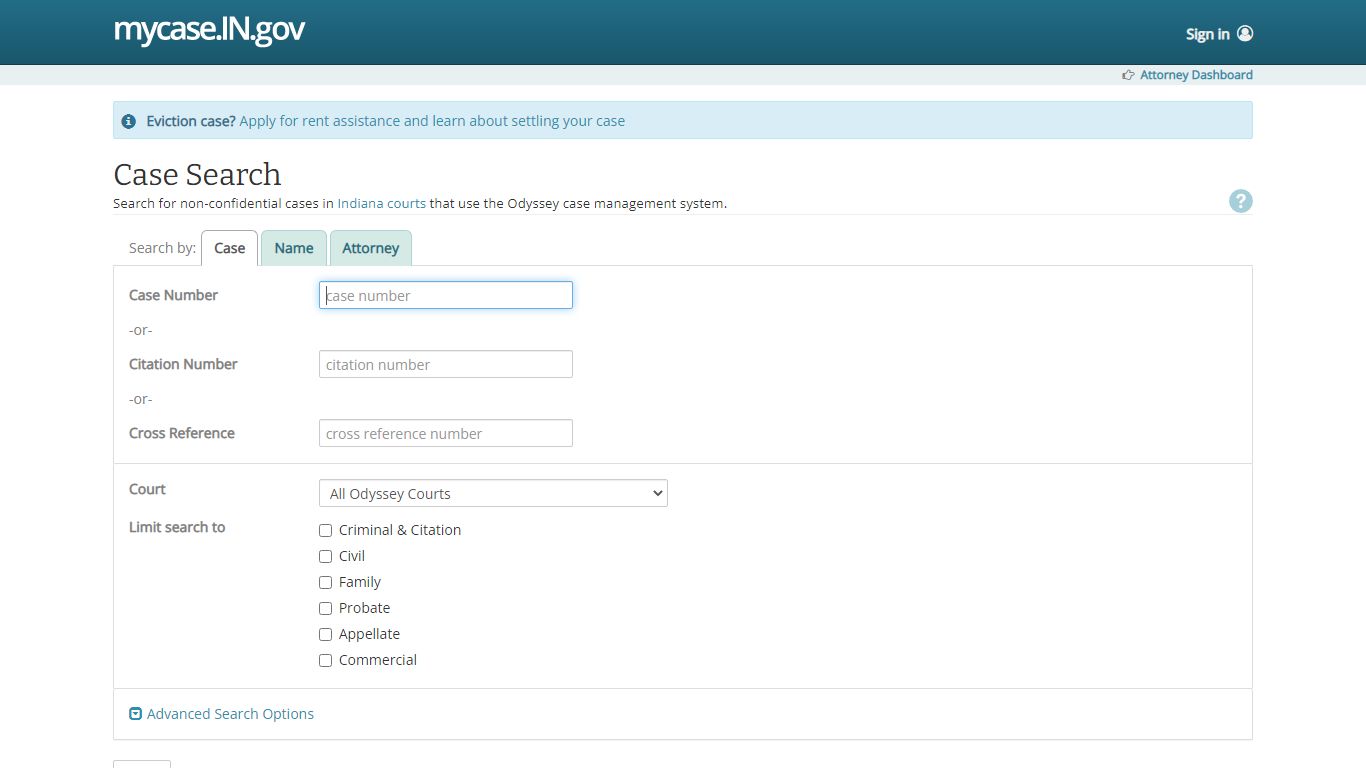Click the Attorney Dashboard pointing hand icon
The width and height of the screenshot is (1366, 768).
(1128, 75)
